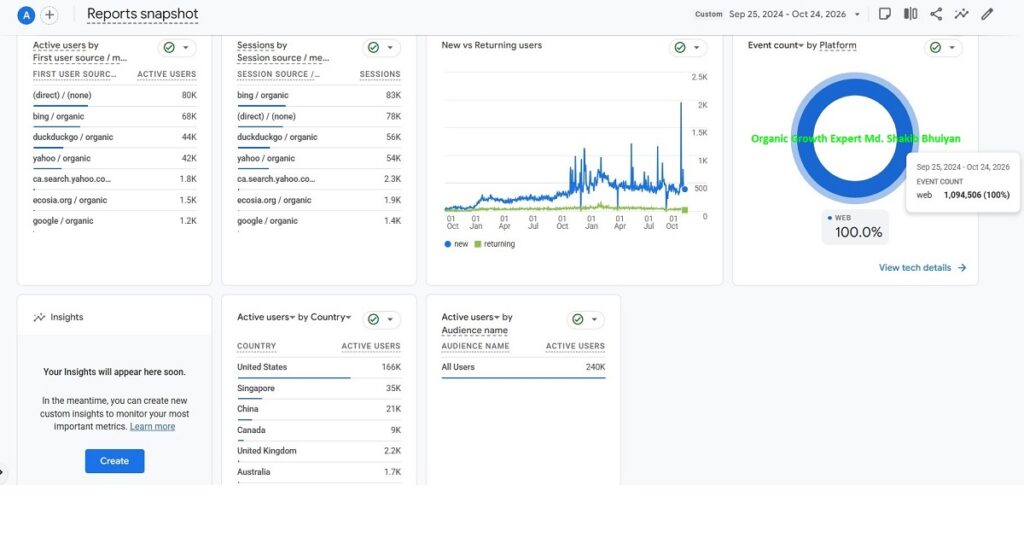
Task: Edit the report with pencil icon
Action: click(987, 14)
